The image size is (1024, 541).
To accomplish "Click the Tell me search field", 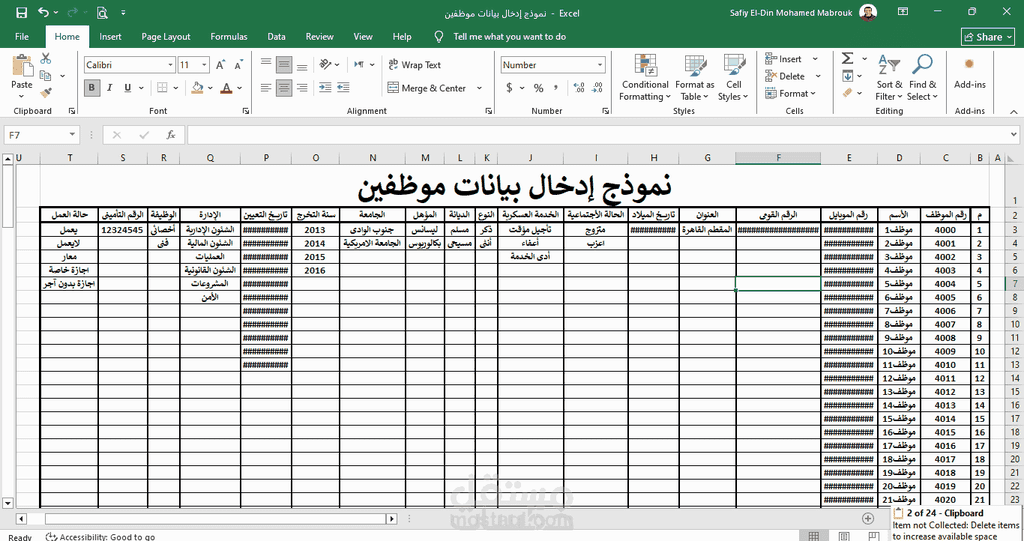I will click(x=509, y=37).
